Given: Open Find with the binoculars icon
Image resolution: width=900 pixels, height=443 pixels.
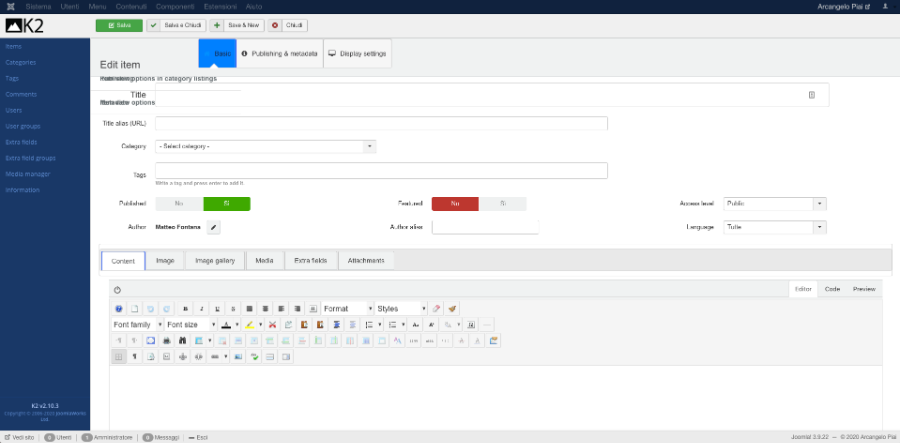Looking at the screenshot, I should [183, 340].
